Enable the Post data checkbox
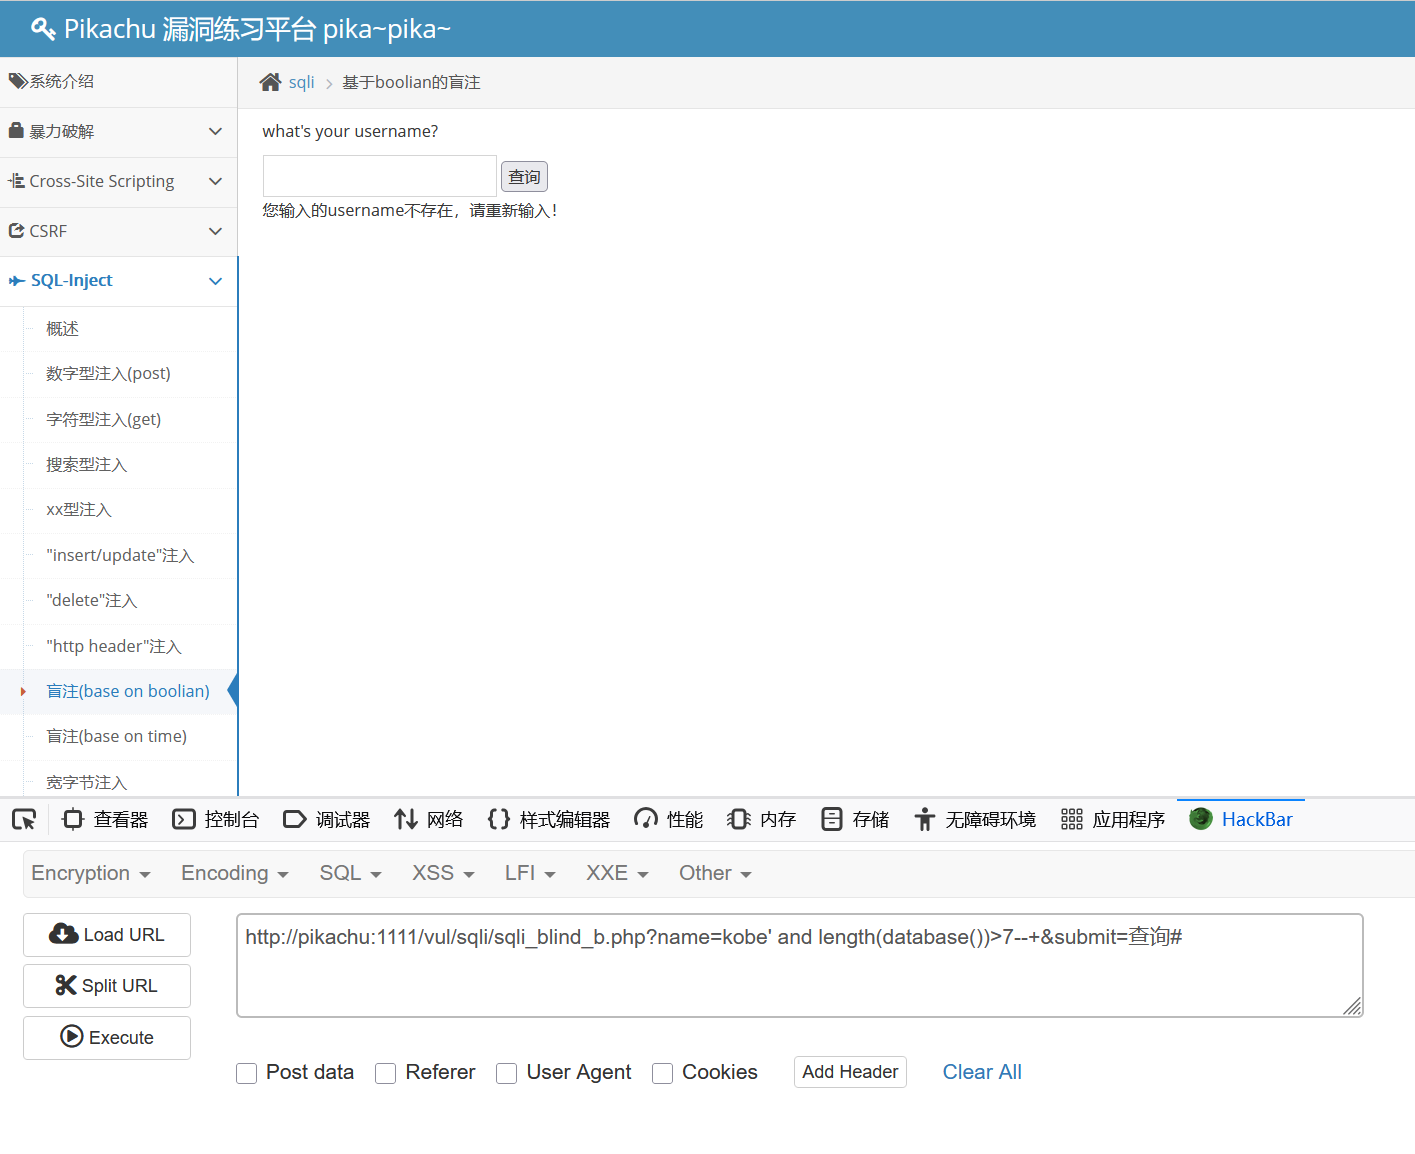 click(x=247, y=1073)
